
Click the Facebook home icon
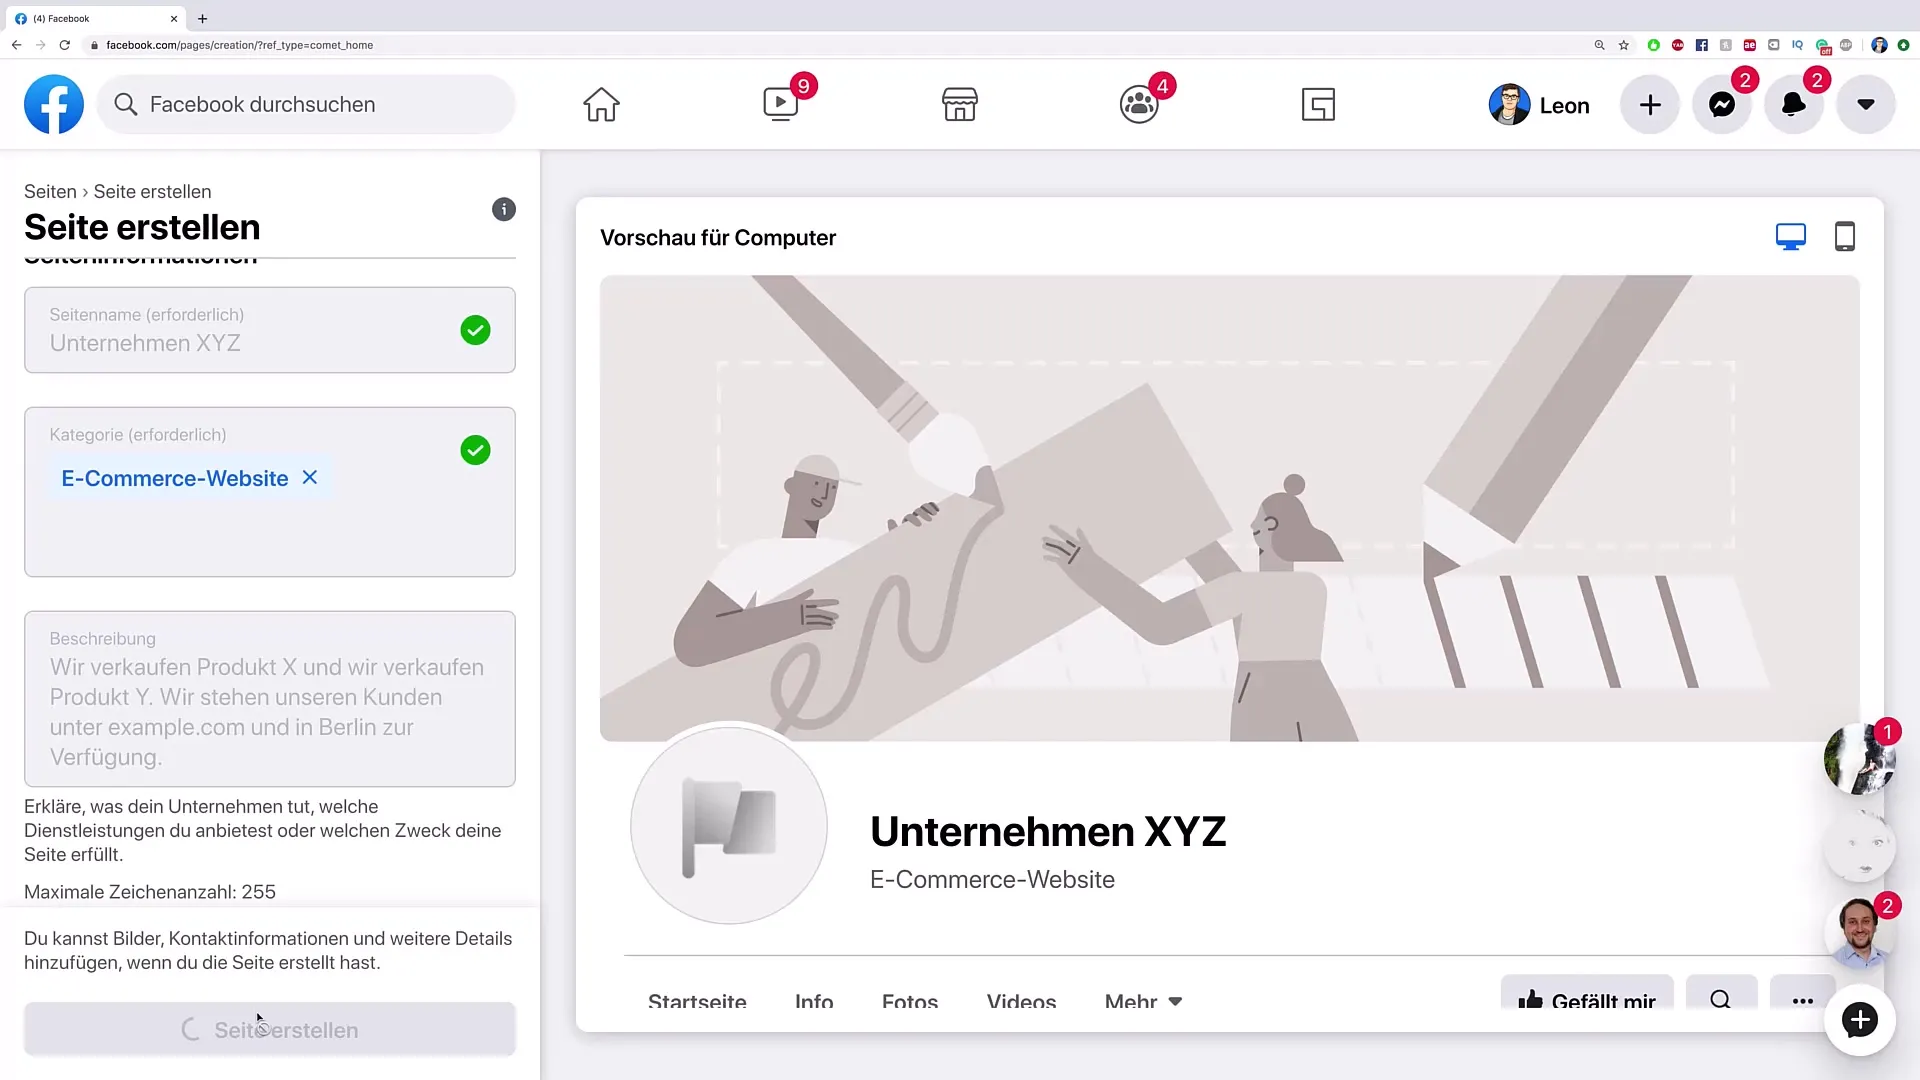[x=600, y=104]
